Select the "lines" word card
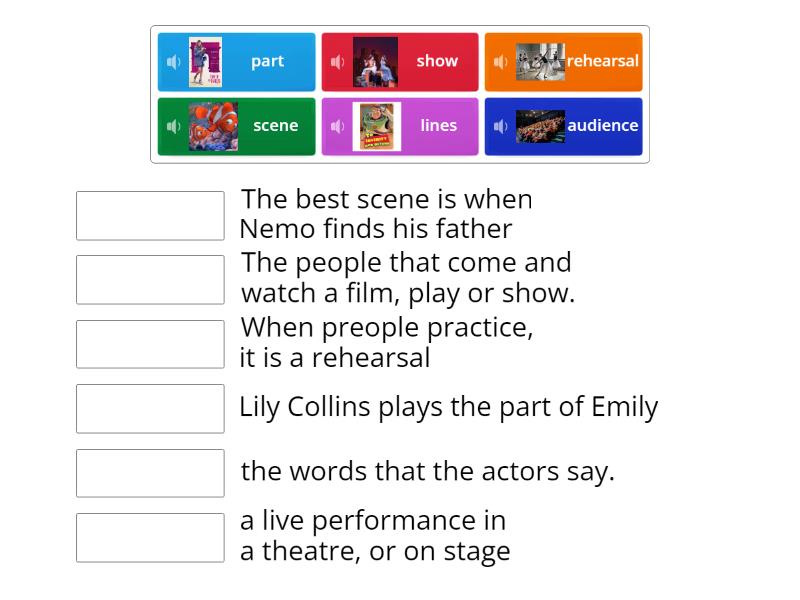This screenshot has width=800, height=600. tap(437, 126)
